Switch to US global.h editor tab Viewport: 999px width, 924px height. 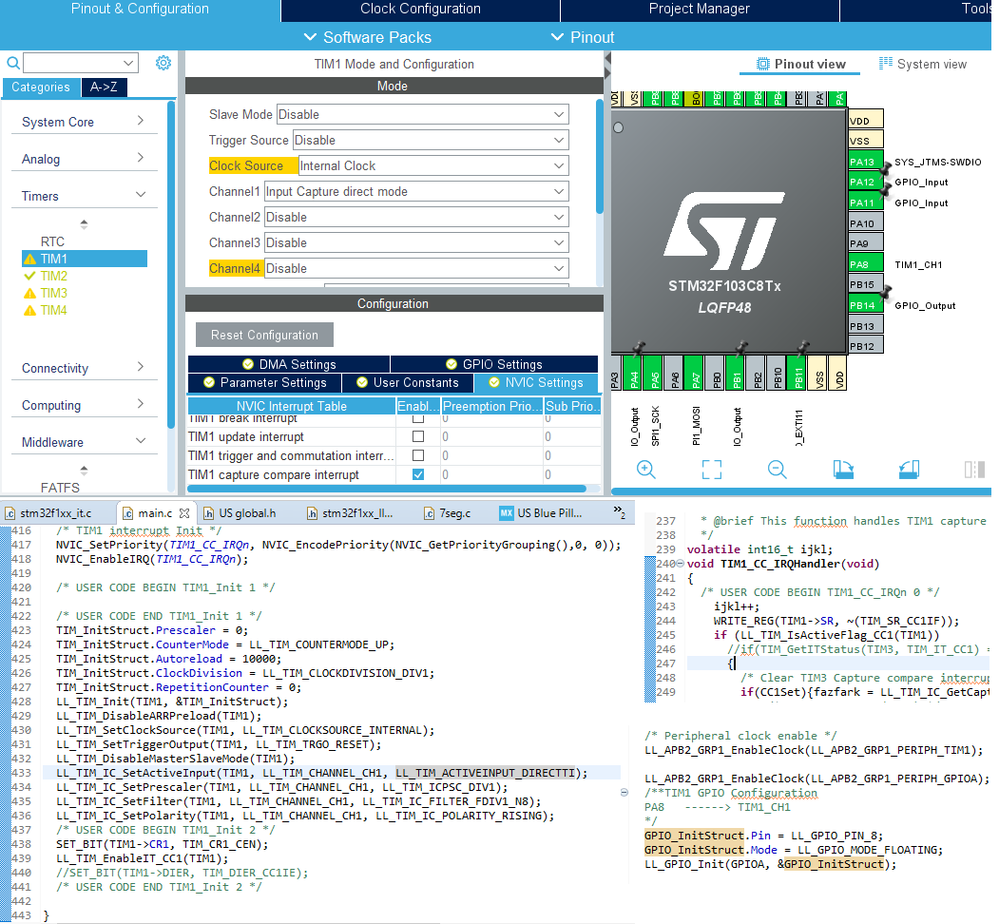coord(240,513)
